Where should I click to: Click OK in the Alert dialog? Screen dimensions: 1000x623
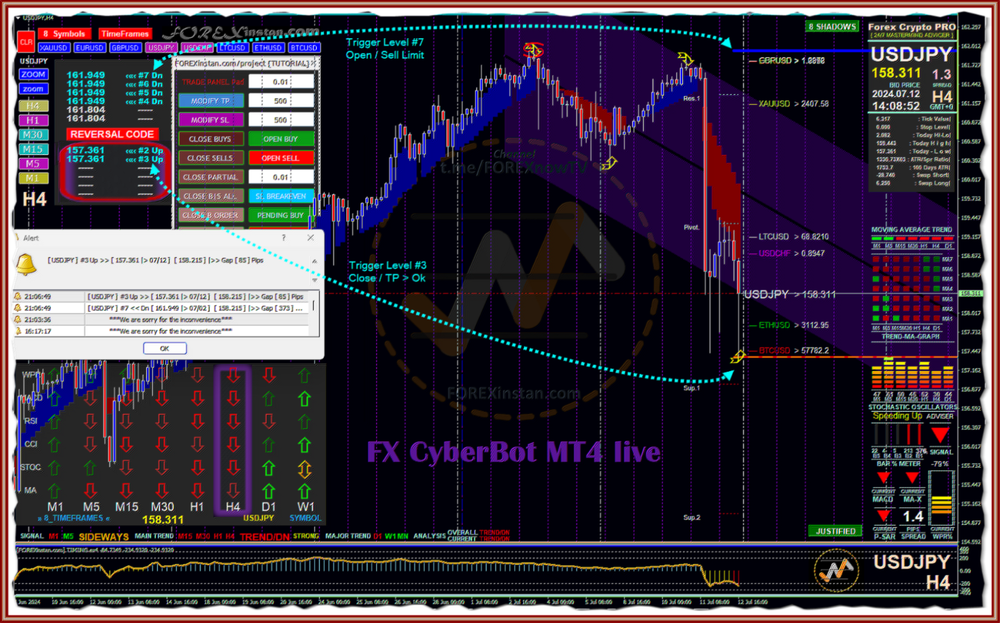165,348
